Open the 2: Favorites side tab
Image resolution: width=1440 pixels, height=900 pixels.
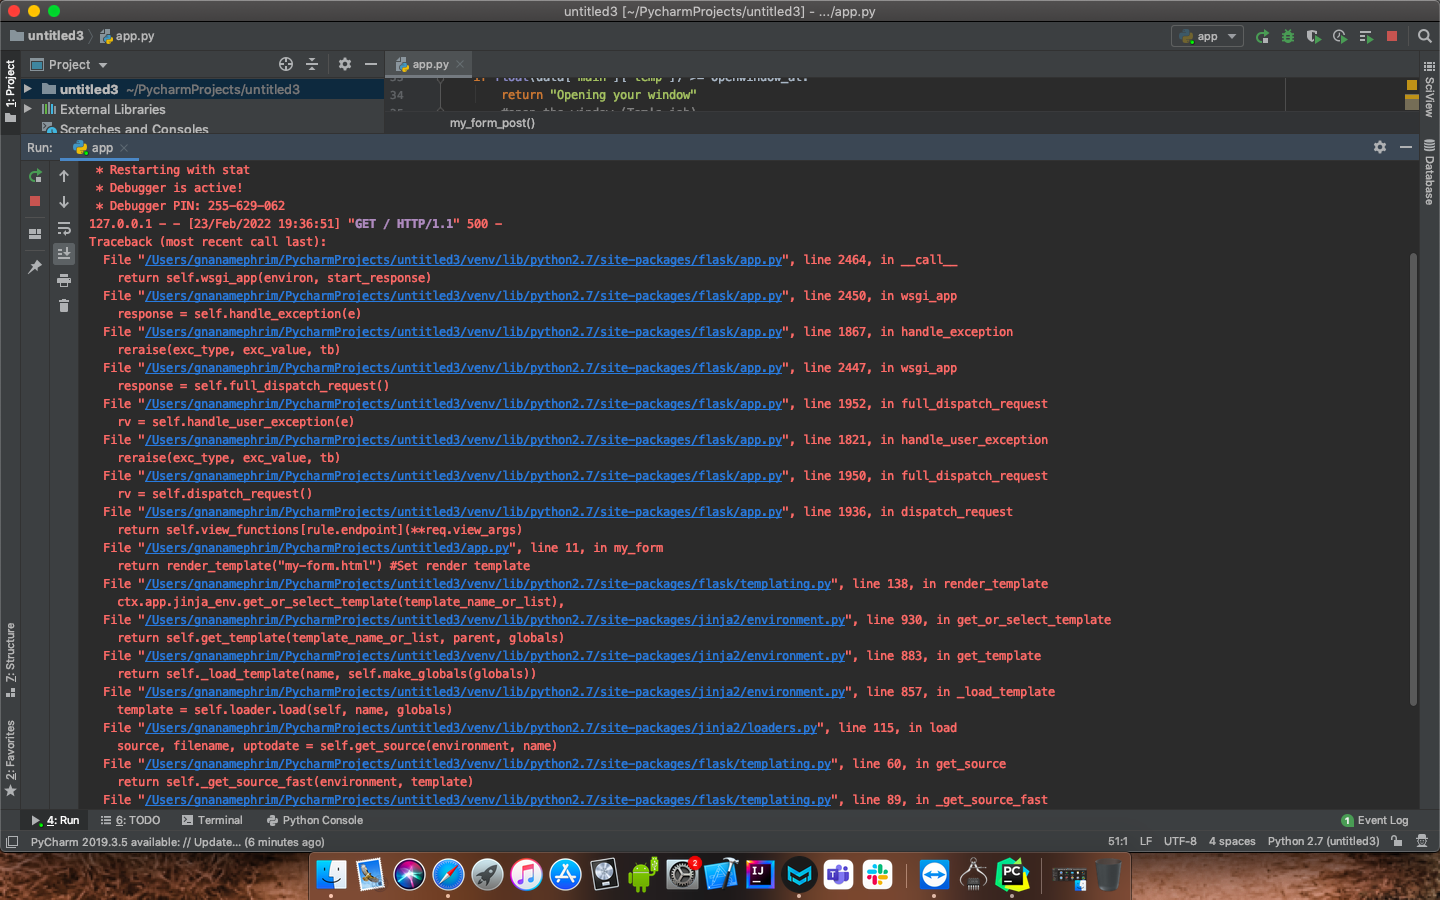10,758
